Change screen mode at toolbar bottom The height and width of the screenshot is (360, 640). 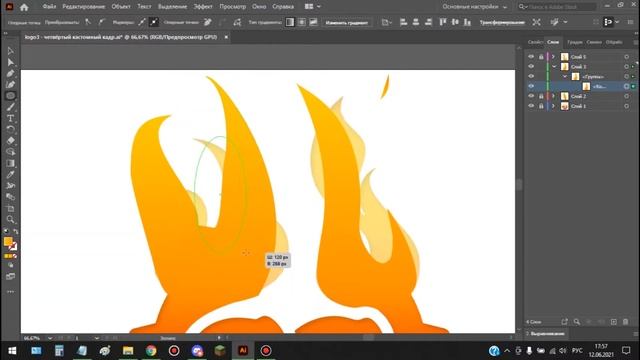[11, 277]
